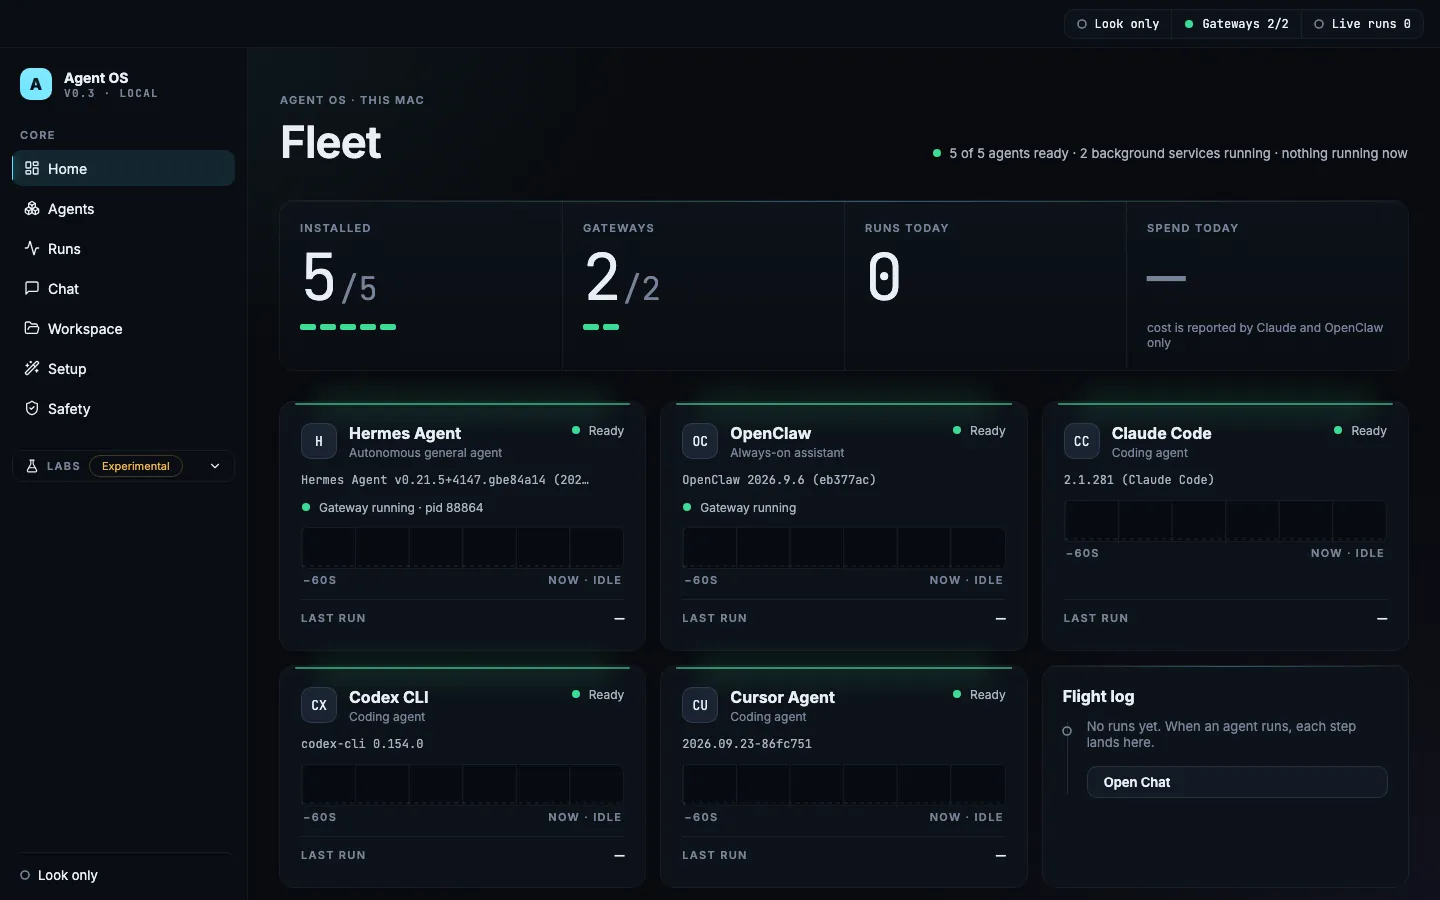This screenshot has height=900, width=1440.
Task: Select the Codex CLI CX badge icon
Action: coord(318,705)
